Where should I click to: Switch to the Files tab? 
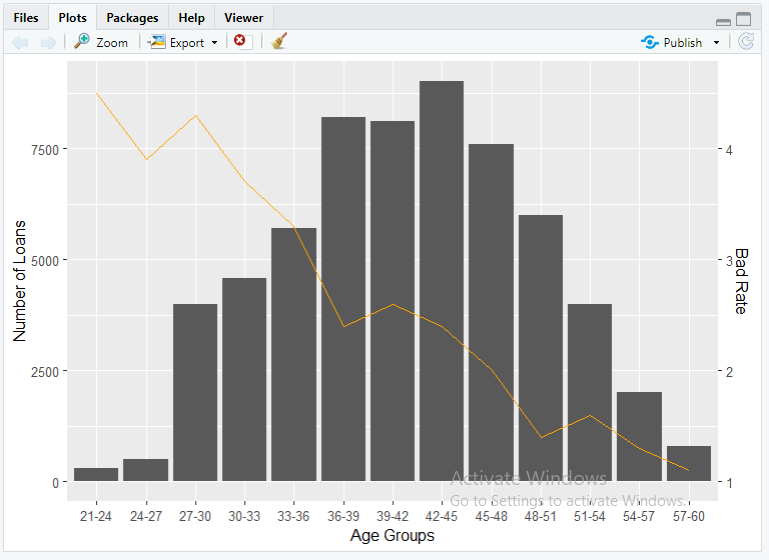(x=26, y=18)
